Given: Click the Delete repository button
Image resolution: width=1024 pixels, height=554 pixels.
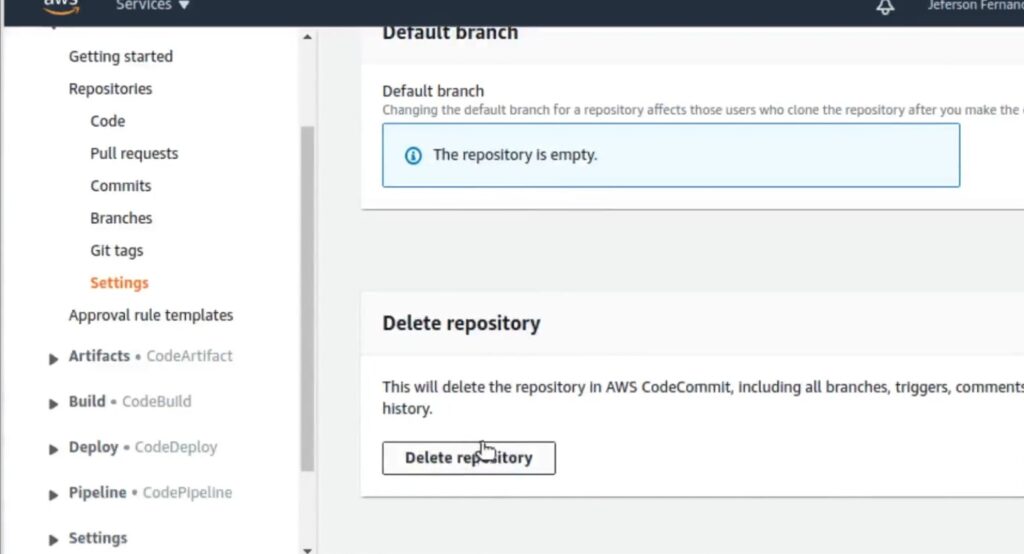Looking at the screenshot, I should [469, 458].
